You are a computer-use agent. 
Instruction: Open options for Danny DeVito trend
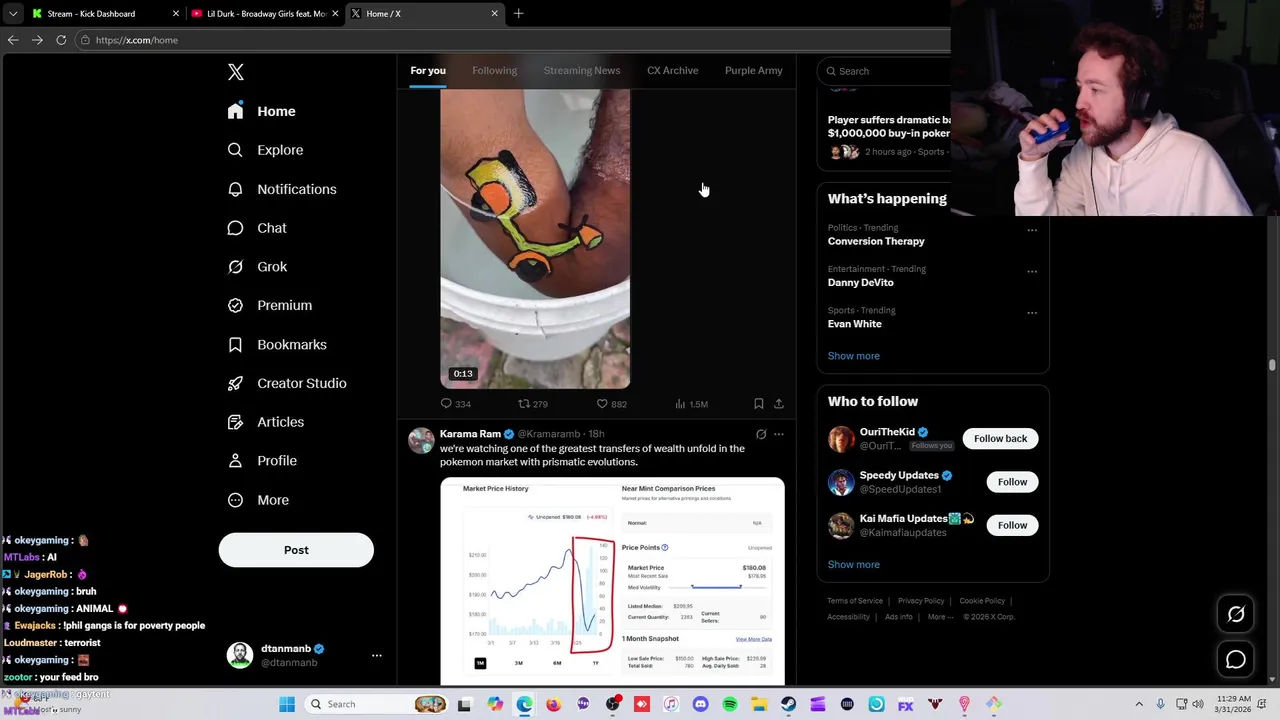point(1032,271)
